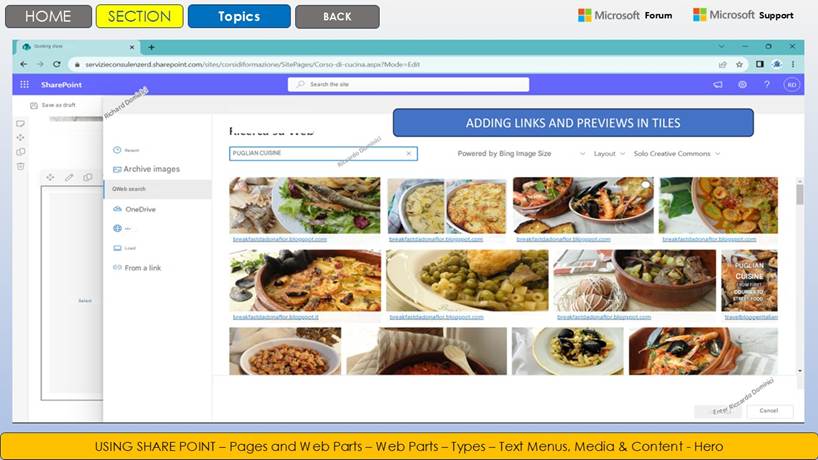Open the Layout dropdown
818x460 pixels.
609,154
